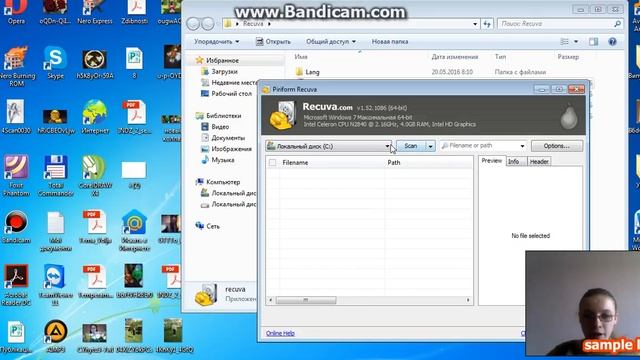Screen dimensions: 640x360
Task: Launch Total Commander desktop icon
Action: coord(56,176)
